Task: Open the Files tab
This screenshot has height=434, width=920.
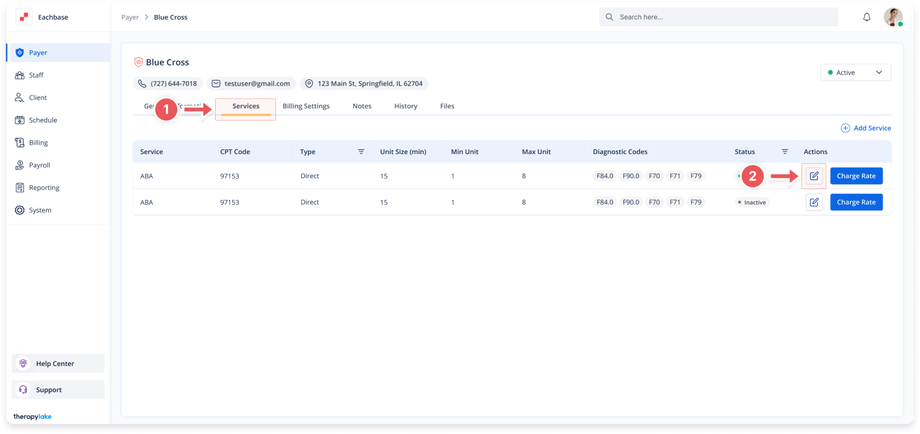Action: click(447, 107)
